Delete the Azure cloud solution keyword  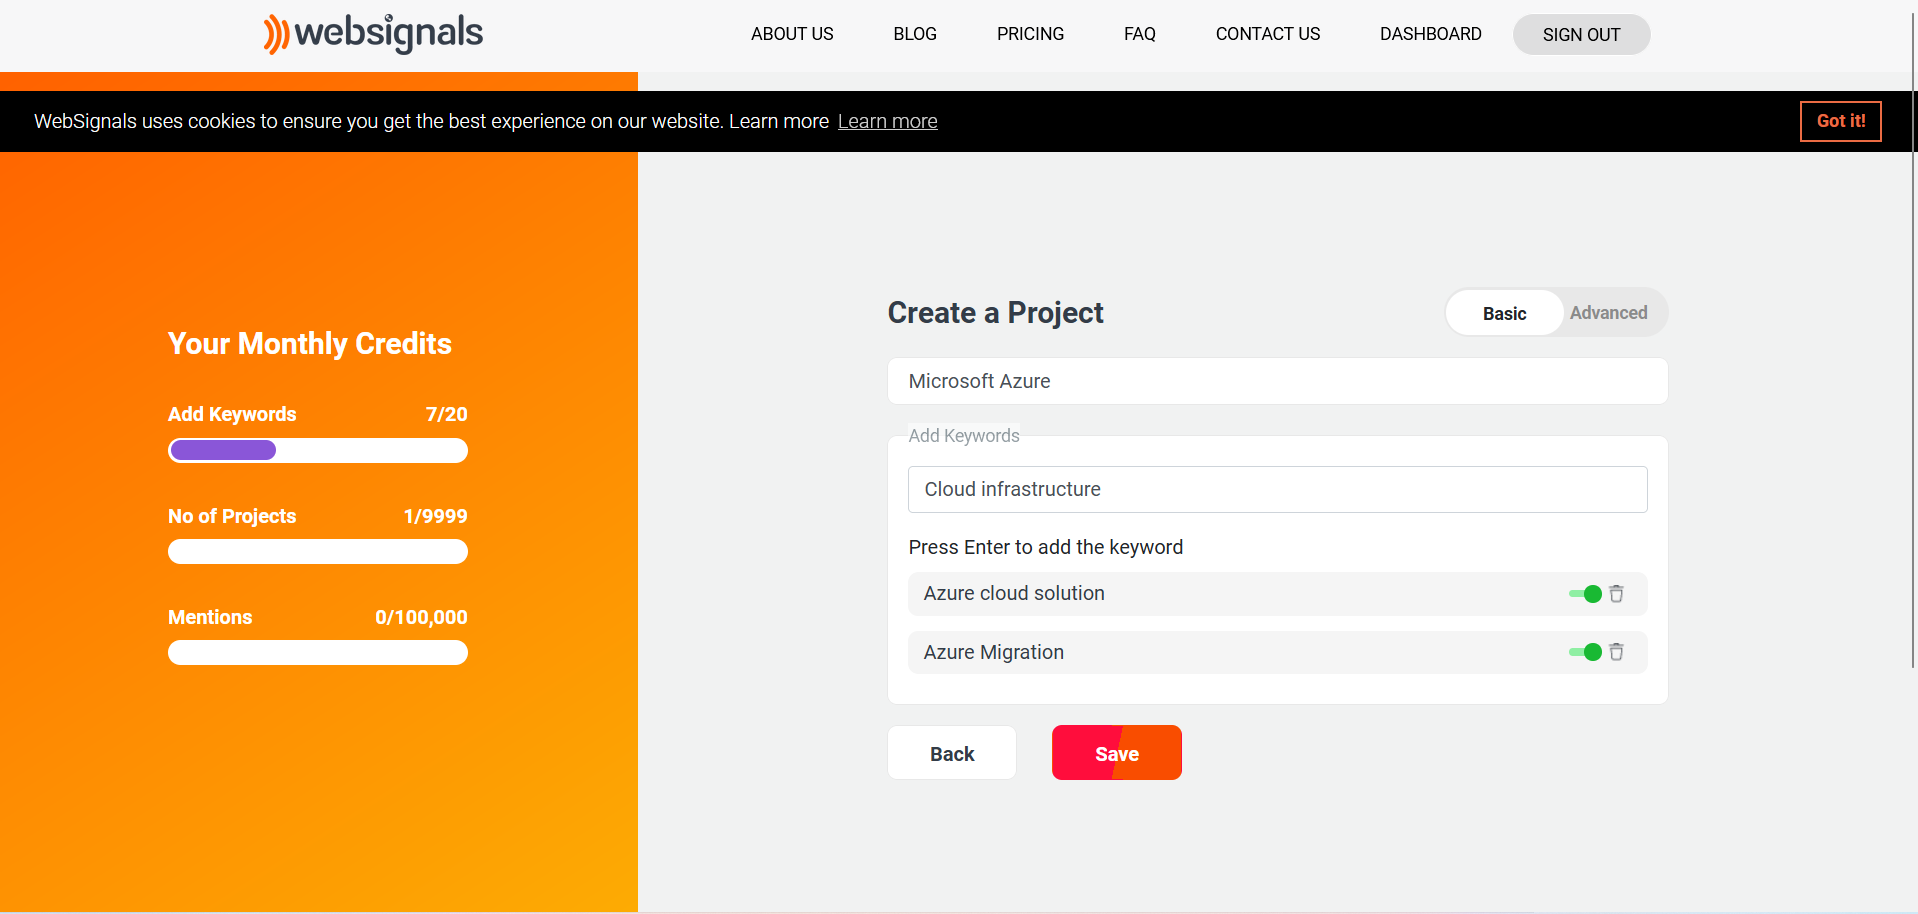click(x=1616, y=594)
